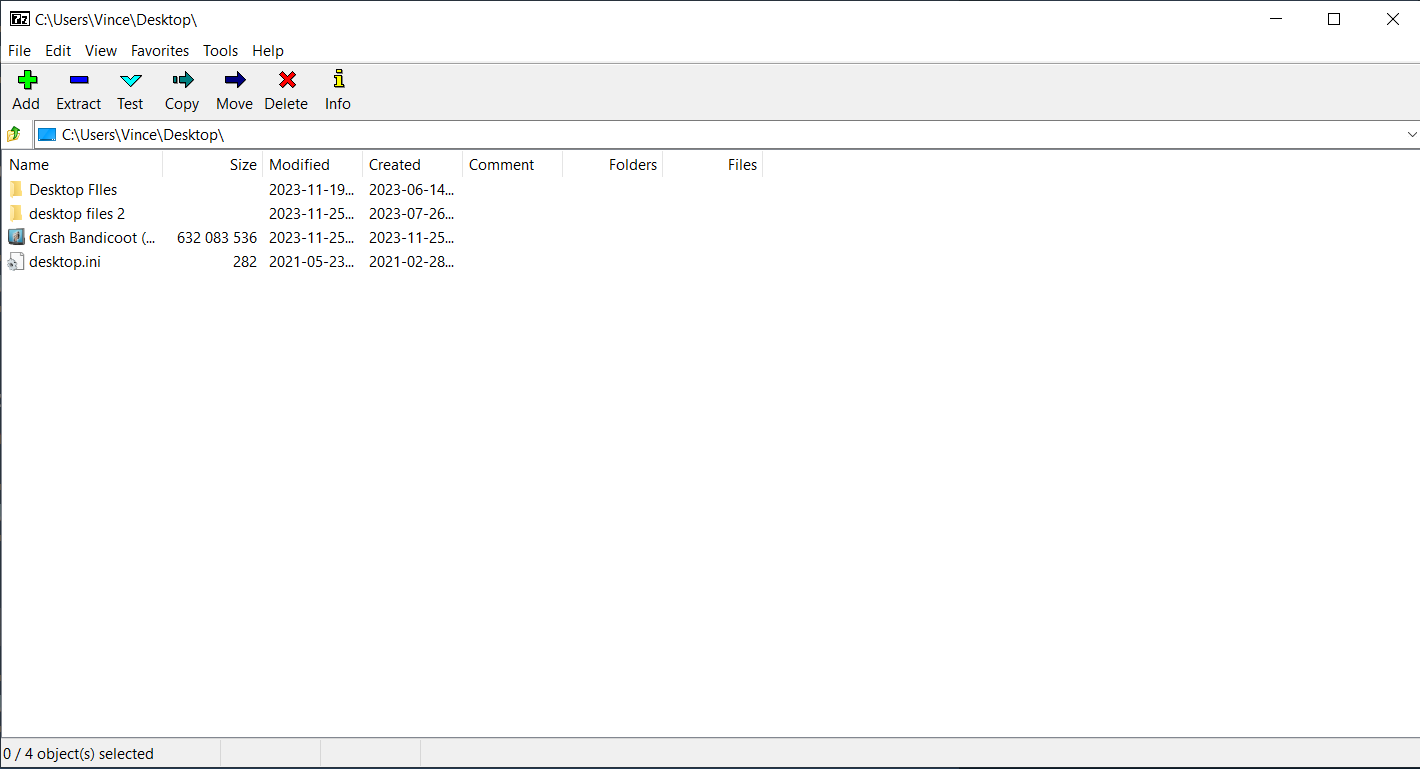Image resolution: width=1420 pixels, height=769 pixels.
Task: Open the File menu
Action: 19,50
